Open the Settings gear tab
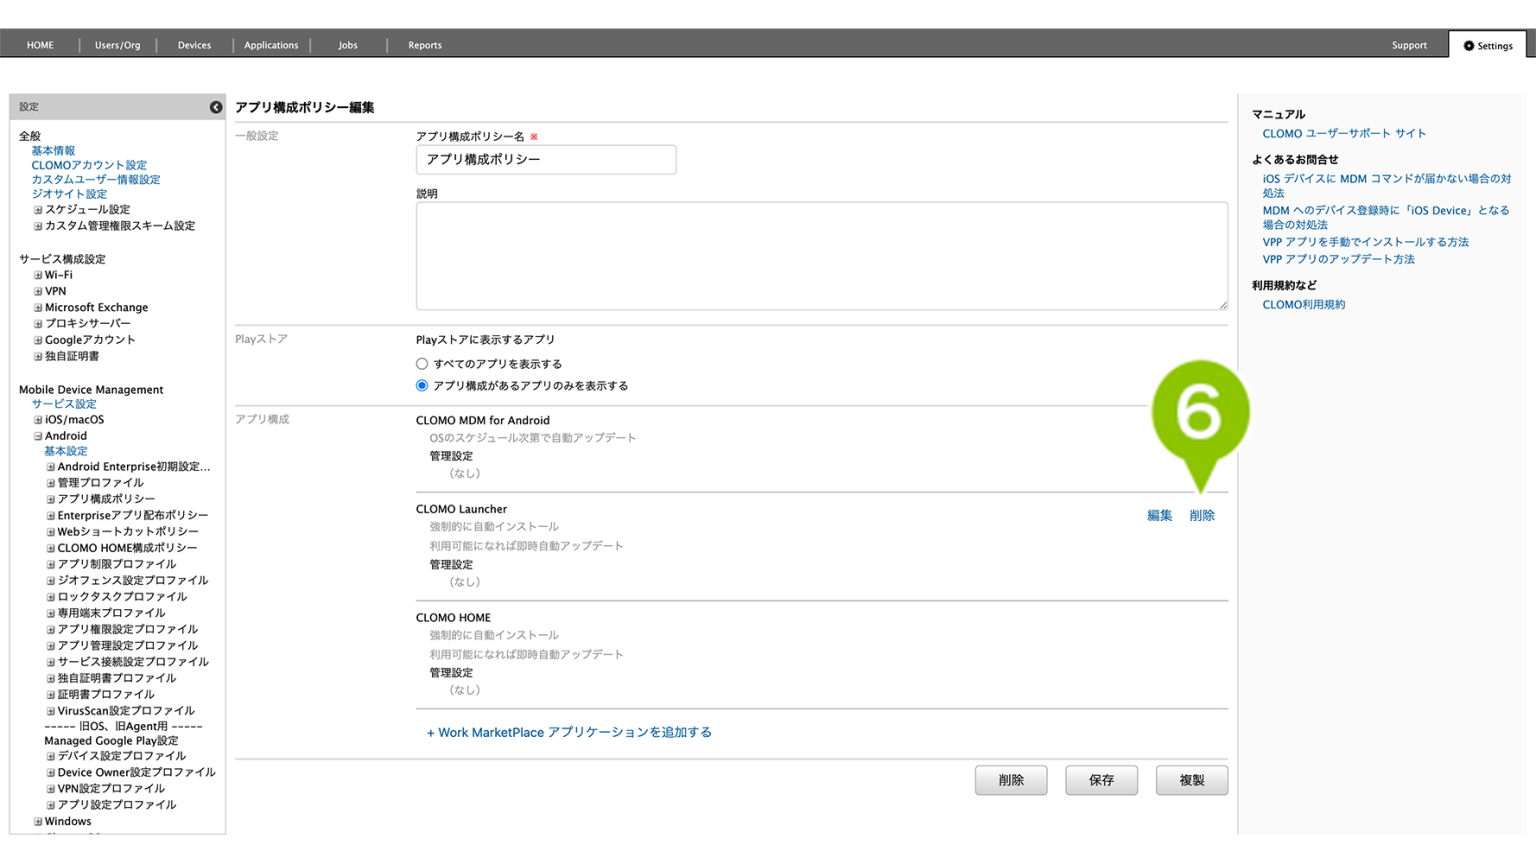 pyautogui.click(x=1487, y=45)
